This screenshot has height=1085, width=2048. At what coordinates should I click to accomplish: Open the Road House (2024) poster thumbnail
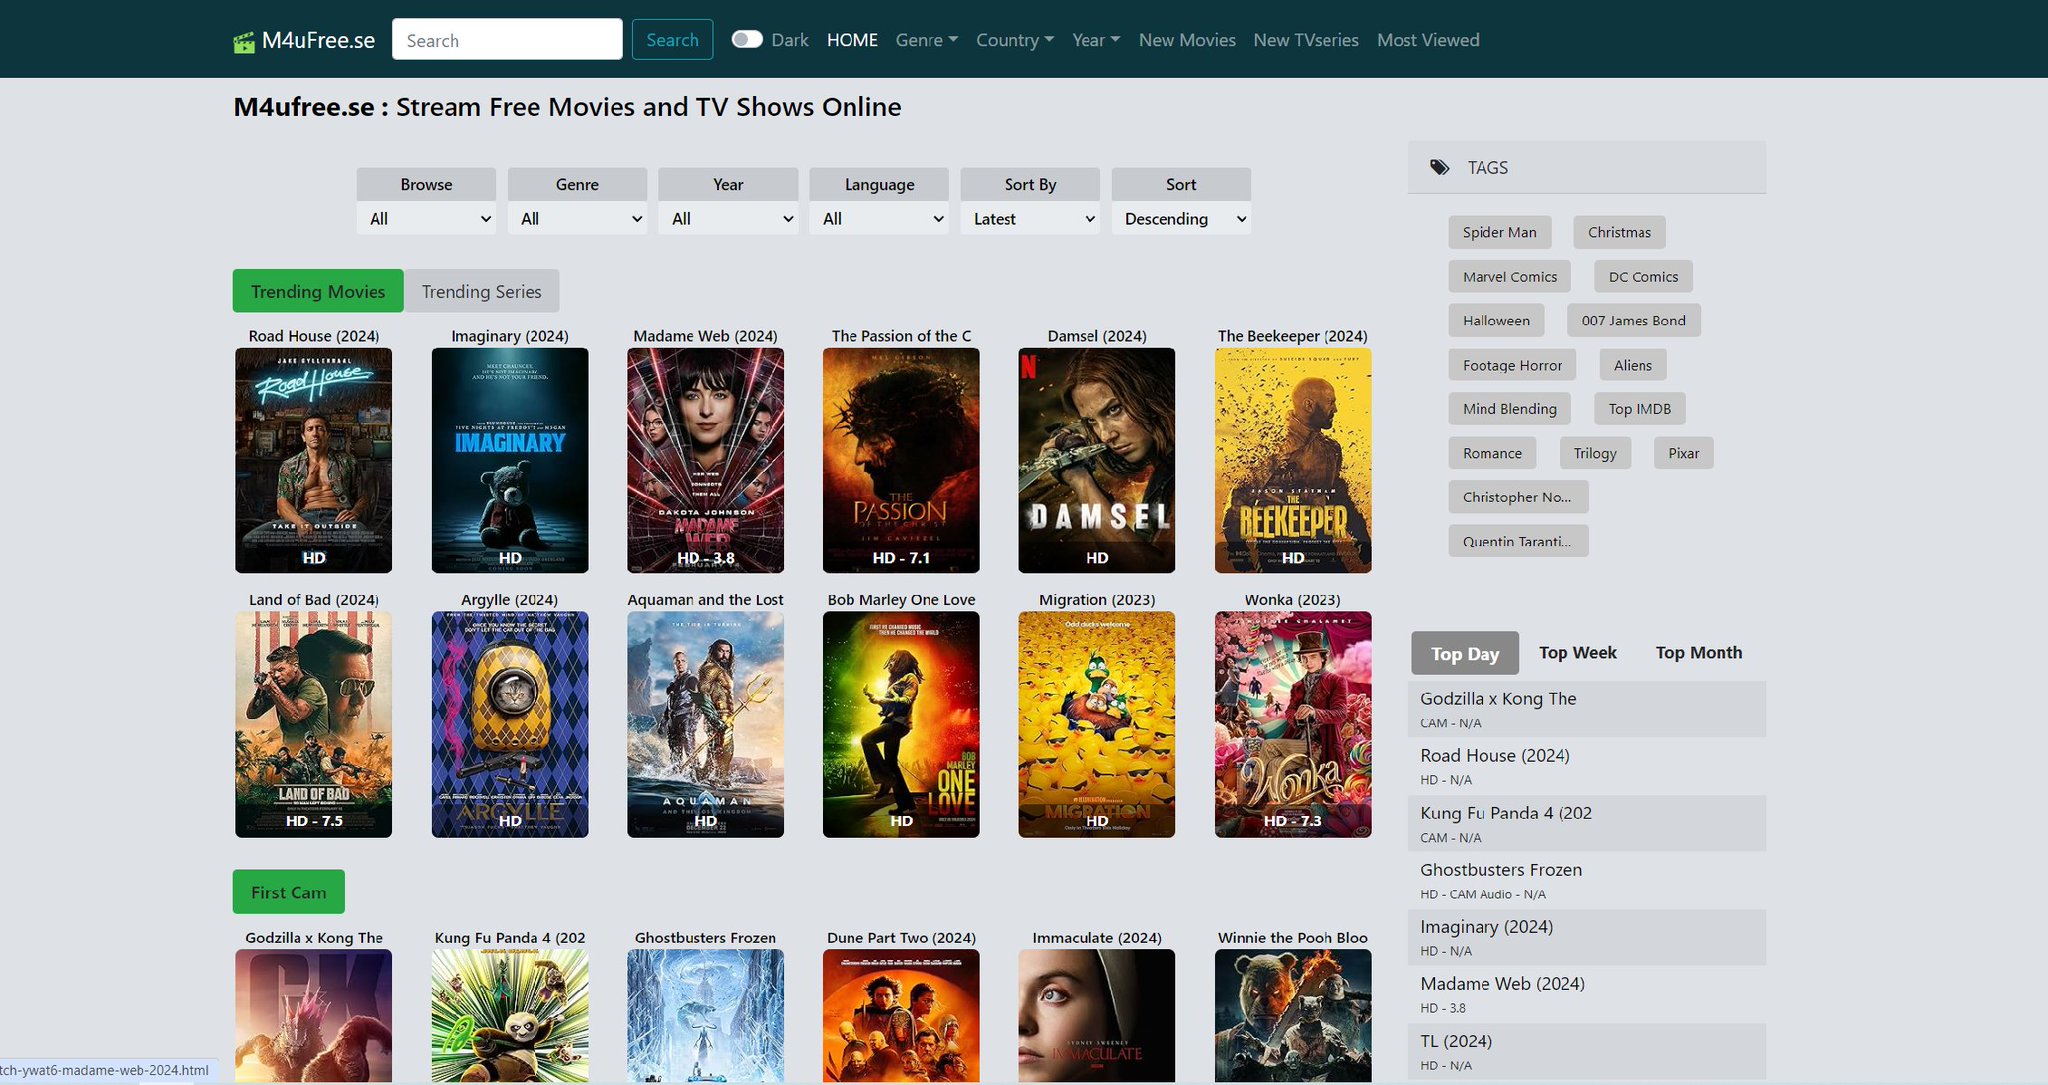pyautogui.click(x=313, y=460)
